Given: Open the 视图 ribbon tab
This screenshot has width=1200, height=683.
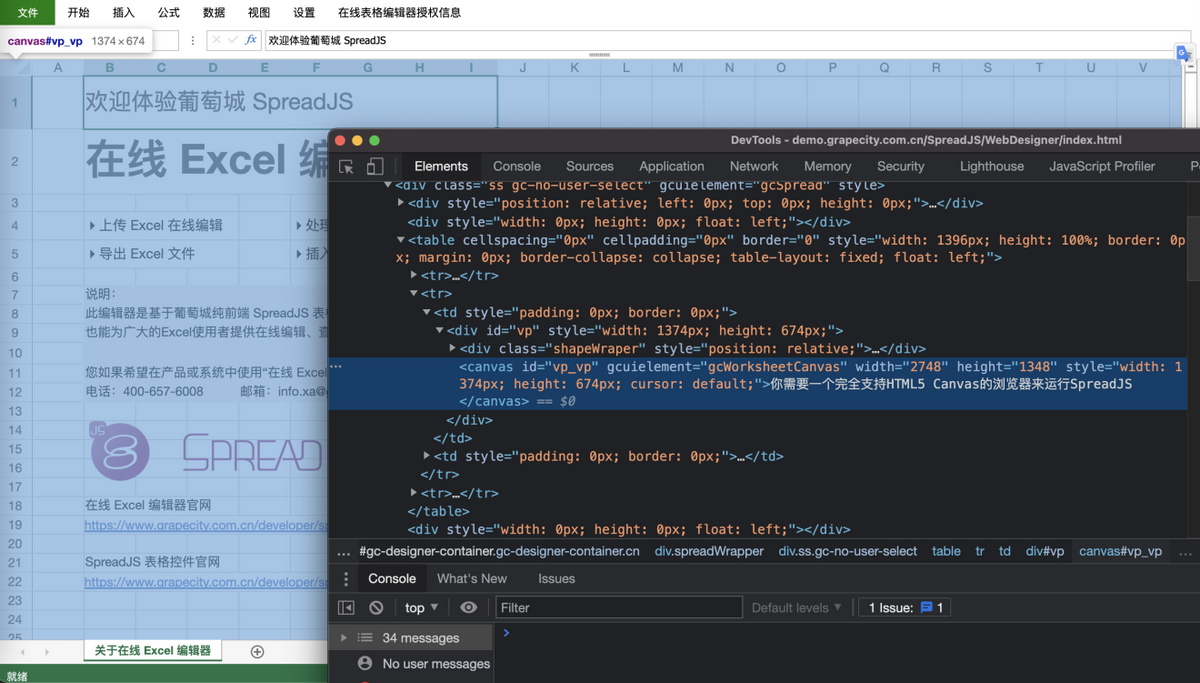Looking at the screenshot, I should [259, 13].
